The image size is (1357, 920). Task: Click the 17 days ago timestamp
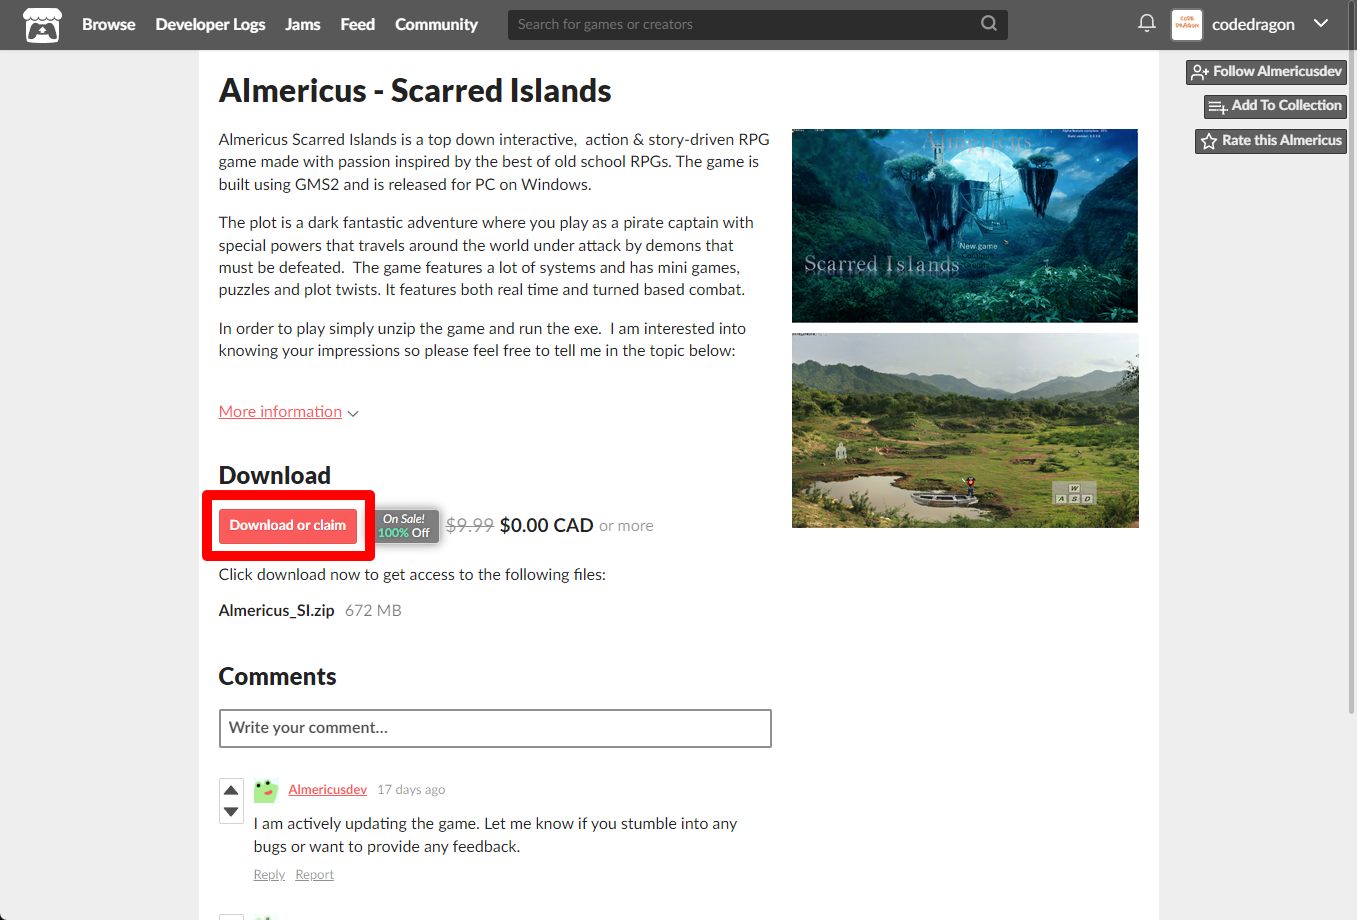pos(411,790)
